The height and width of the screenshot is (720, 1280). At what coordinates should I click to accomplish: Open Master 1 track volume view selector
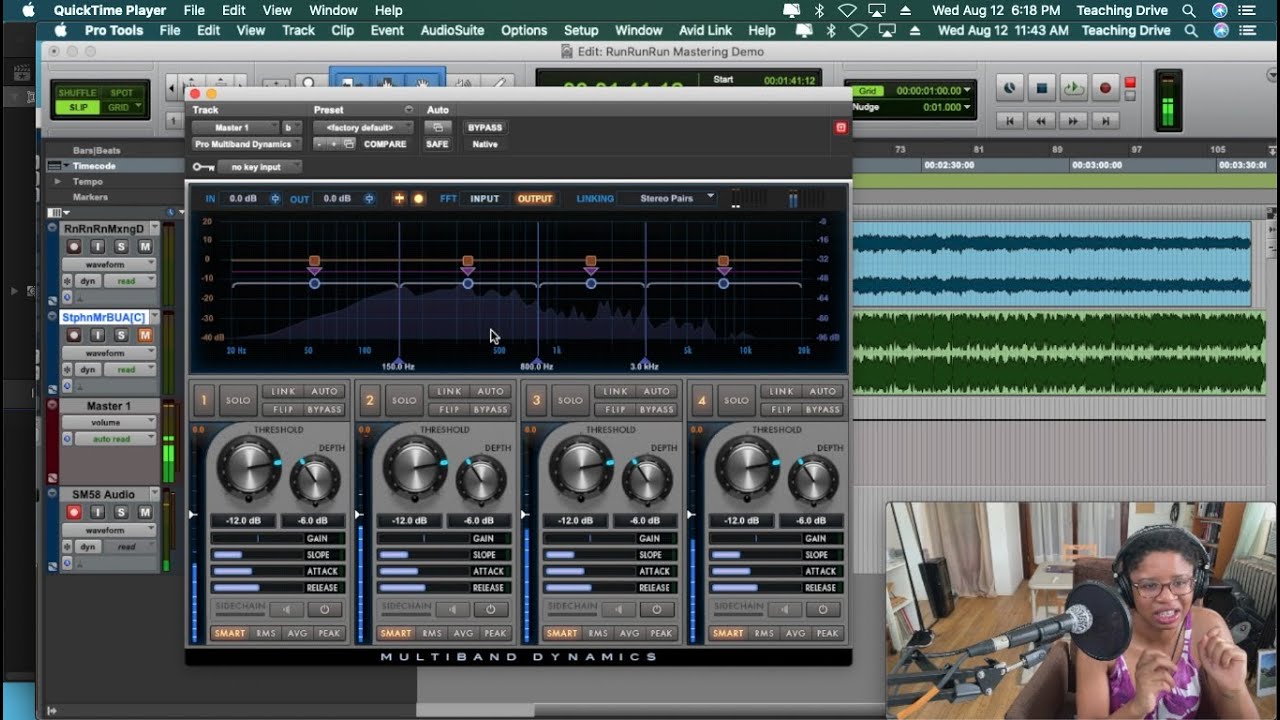[x=109, y=423]
